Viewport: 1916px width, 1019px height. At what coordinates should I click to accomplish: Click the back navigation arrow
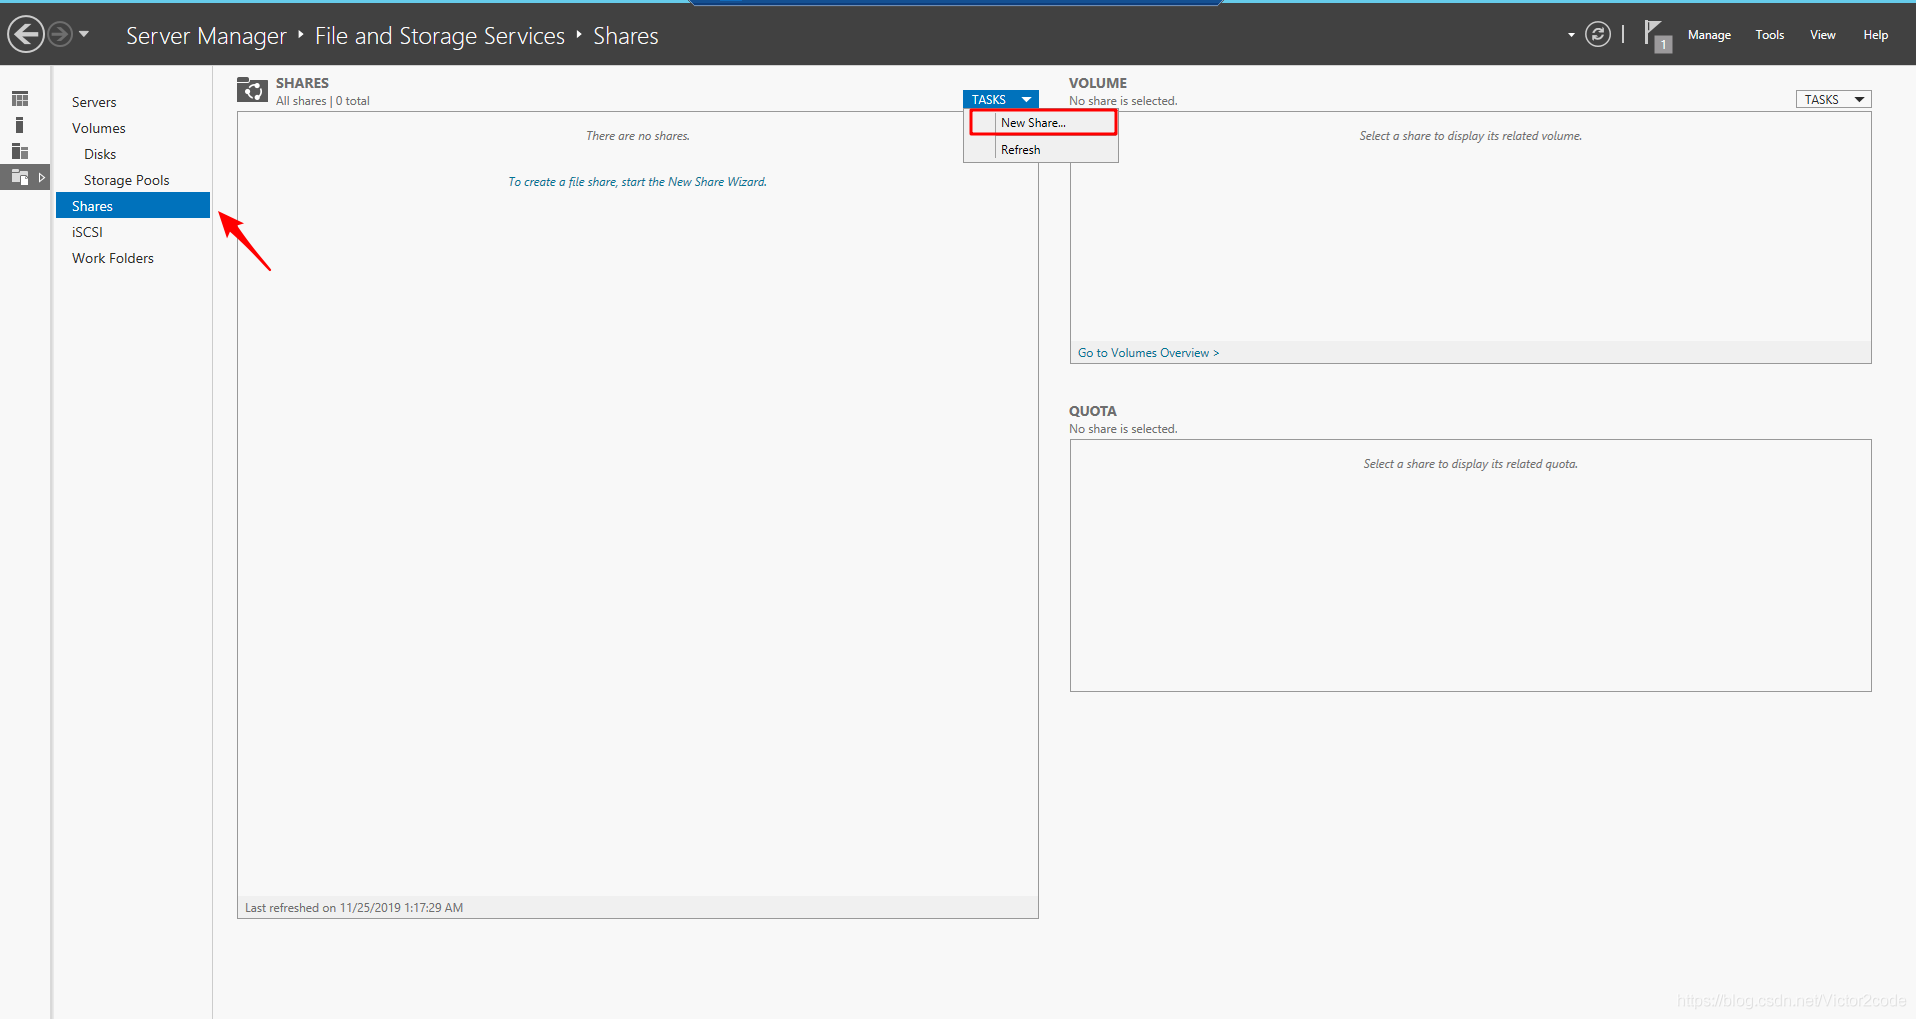click(25, 35)
